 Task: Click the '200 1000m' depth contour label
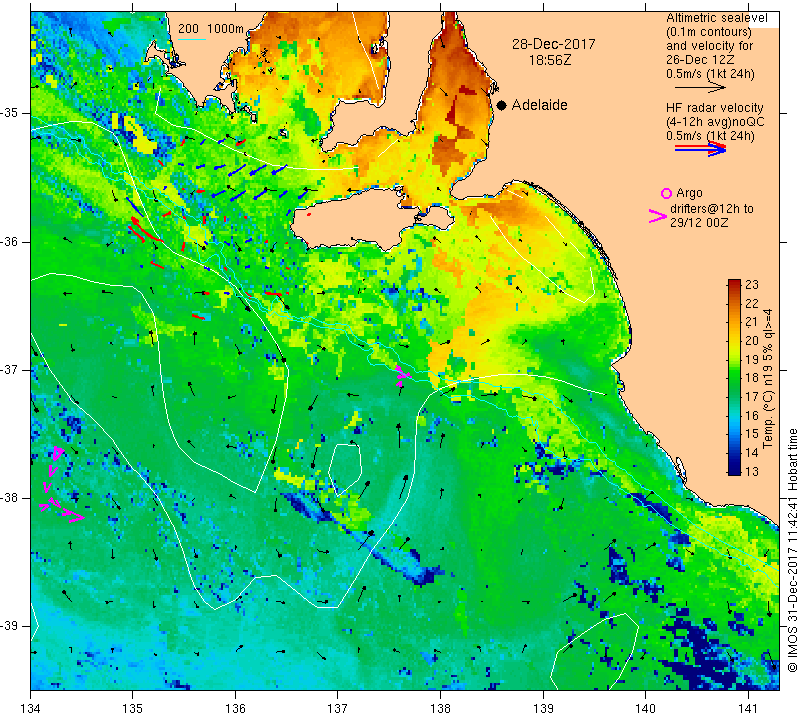[211, 29]
